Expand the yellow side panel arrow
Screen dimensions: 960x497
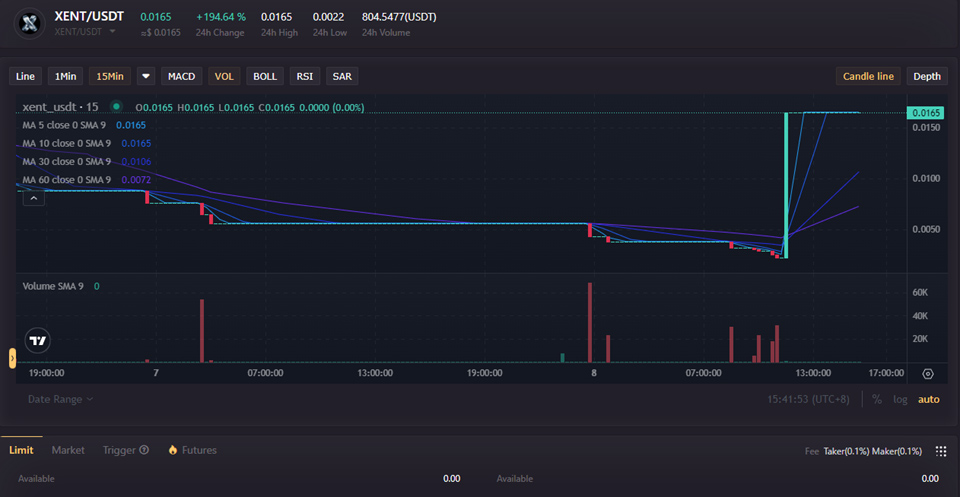click(x=13, y=358)
